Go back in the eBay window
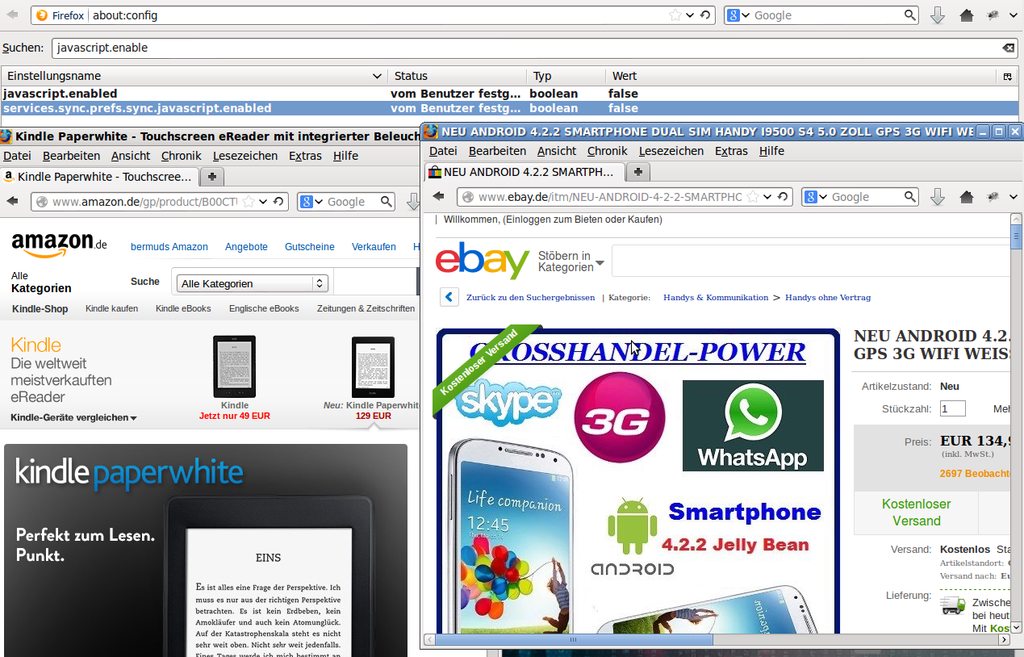The width and height of the screenshot is (1024, 657). (438, 197)
